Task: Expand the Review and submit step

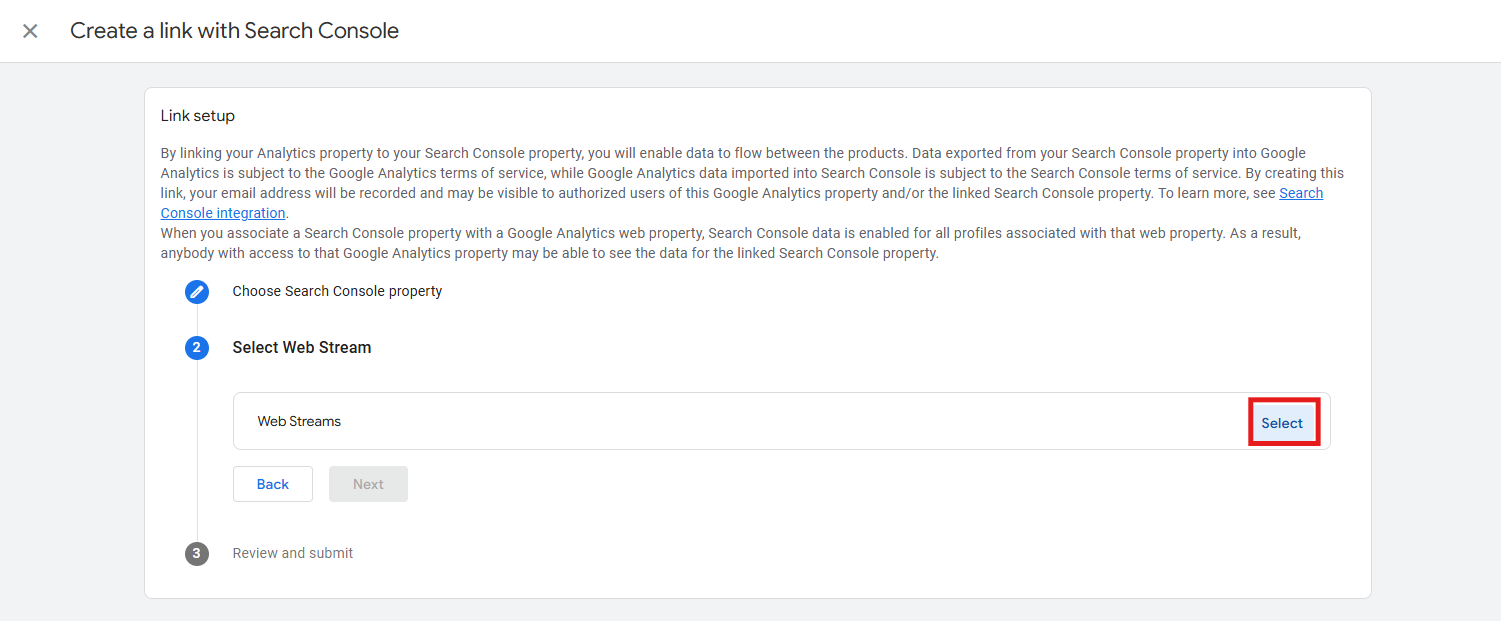Action: tap(293, 553)
